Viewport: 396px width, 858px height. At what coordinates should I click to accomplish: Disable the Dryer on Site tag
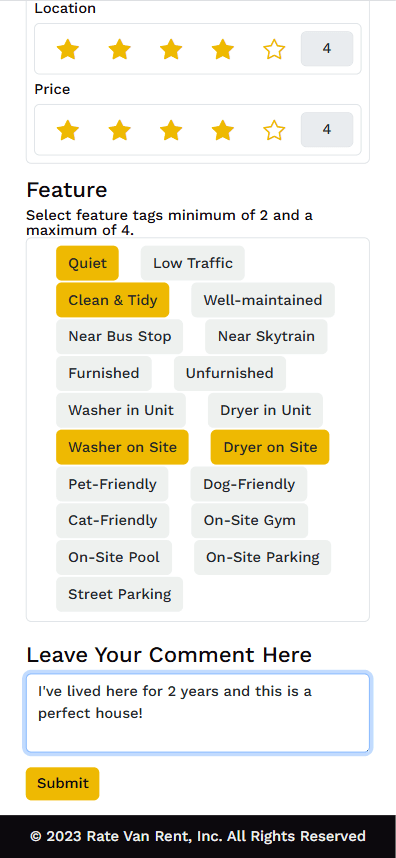270,447
